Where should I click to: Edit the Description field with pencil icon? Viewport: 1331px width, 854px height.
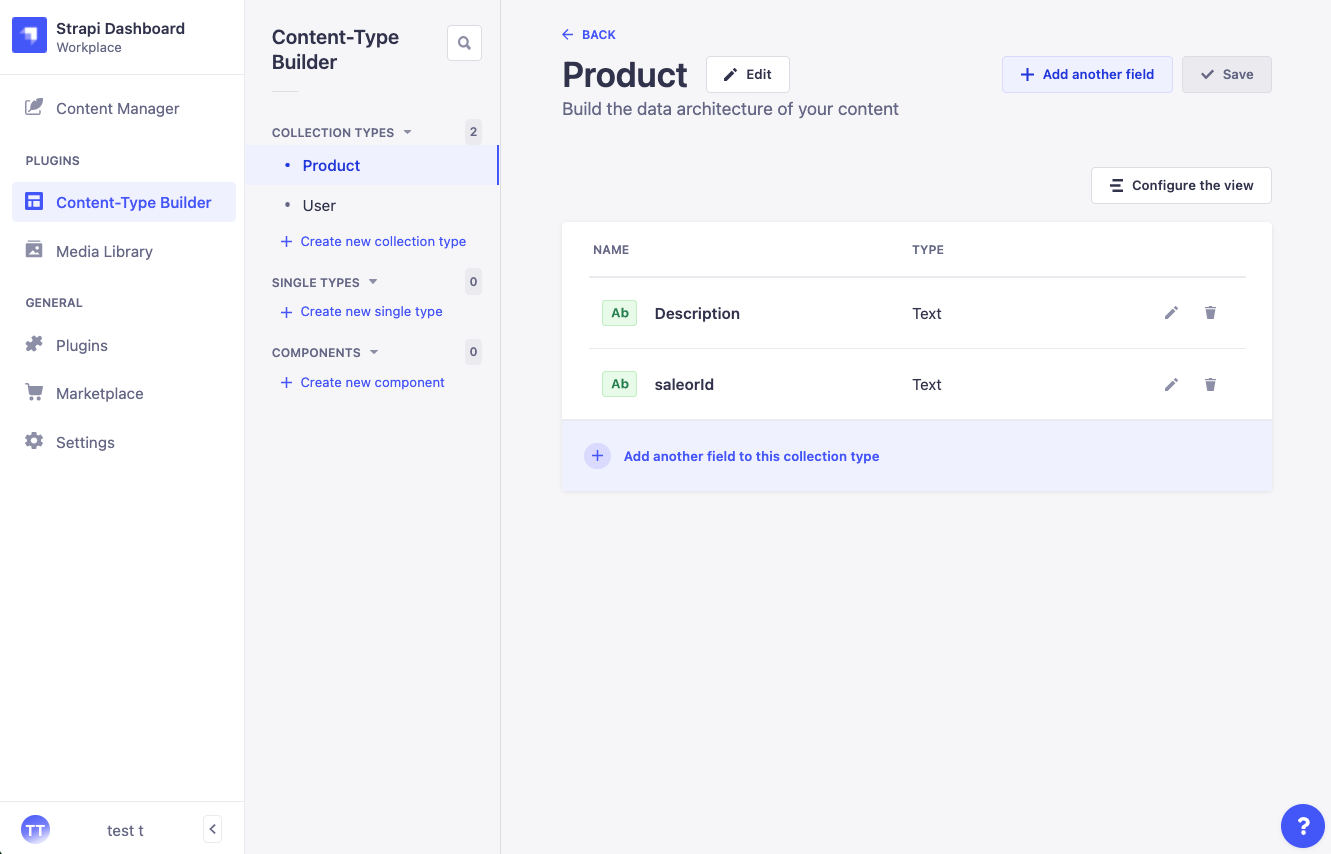(x=1171, y=313)
